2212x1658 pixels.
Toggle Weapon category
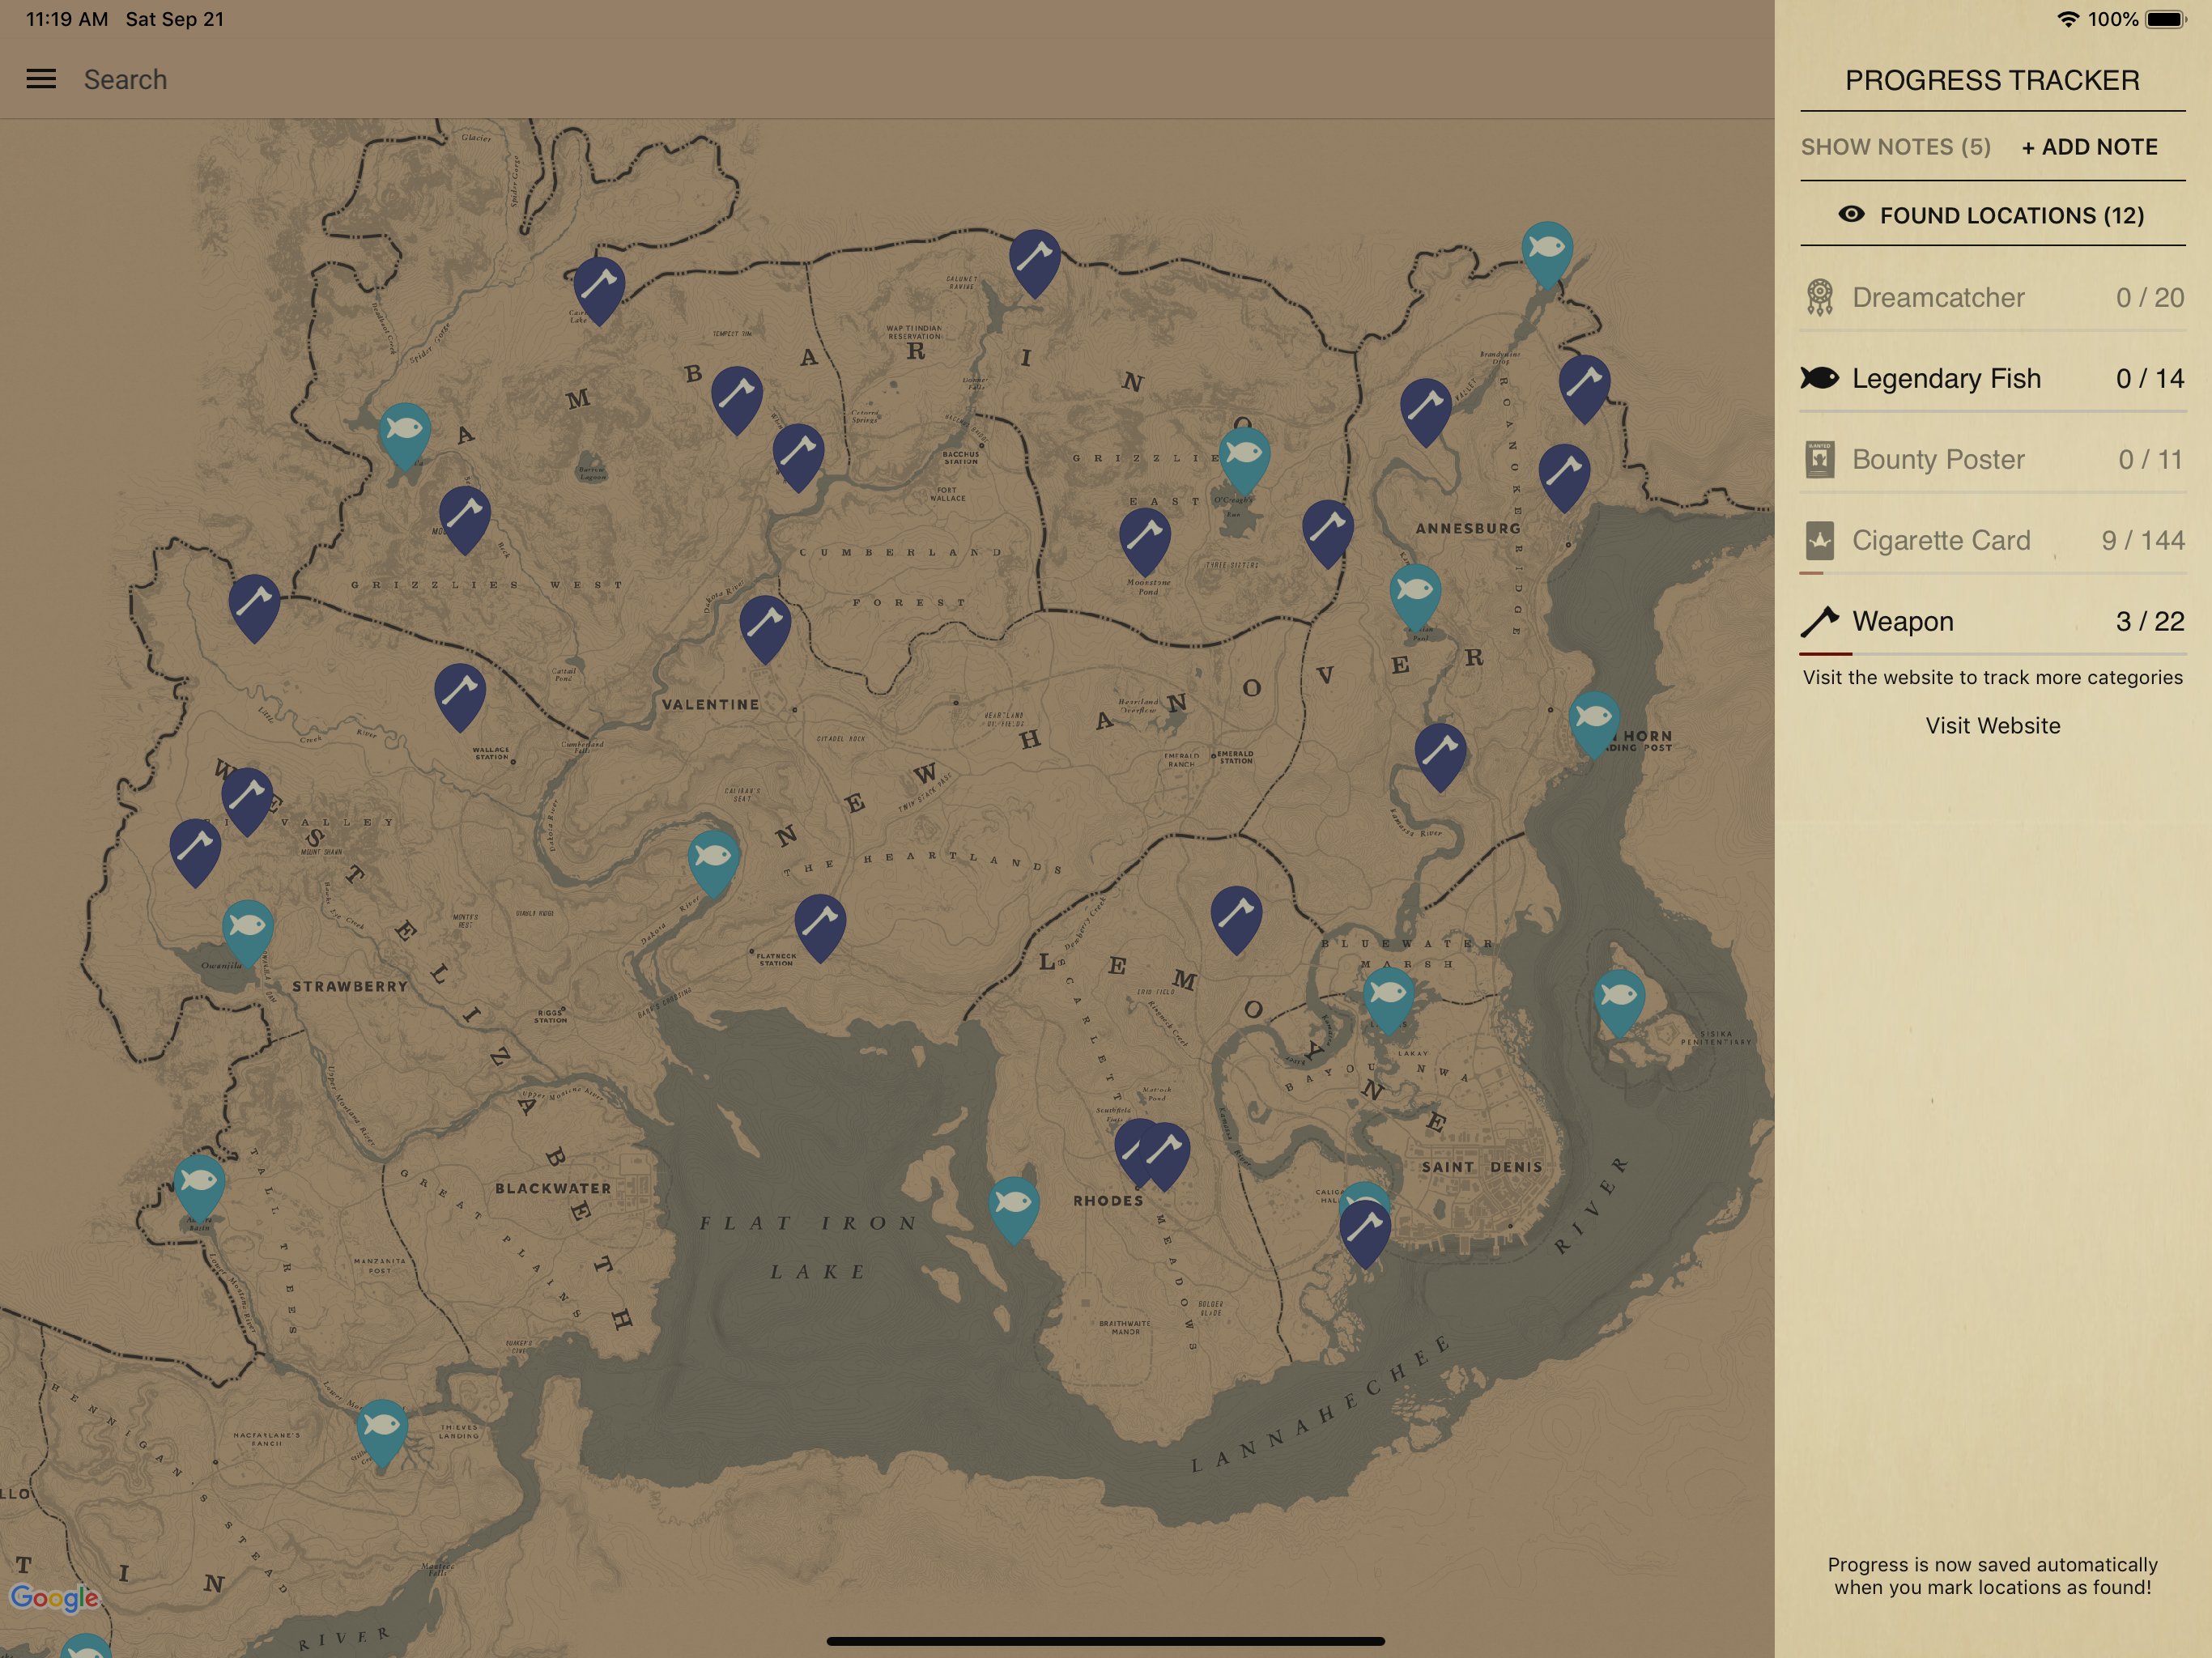1993,621
